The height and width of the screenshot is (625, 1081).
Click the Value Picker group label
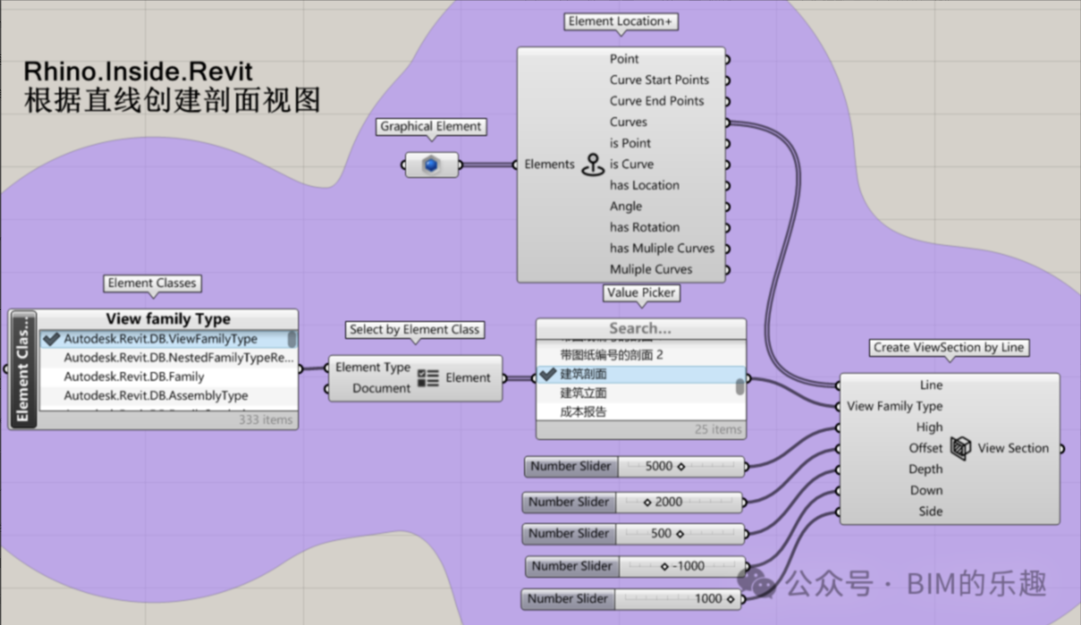click(641, 293)
